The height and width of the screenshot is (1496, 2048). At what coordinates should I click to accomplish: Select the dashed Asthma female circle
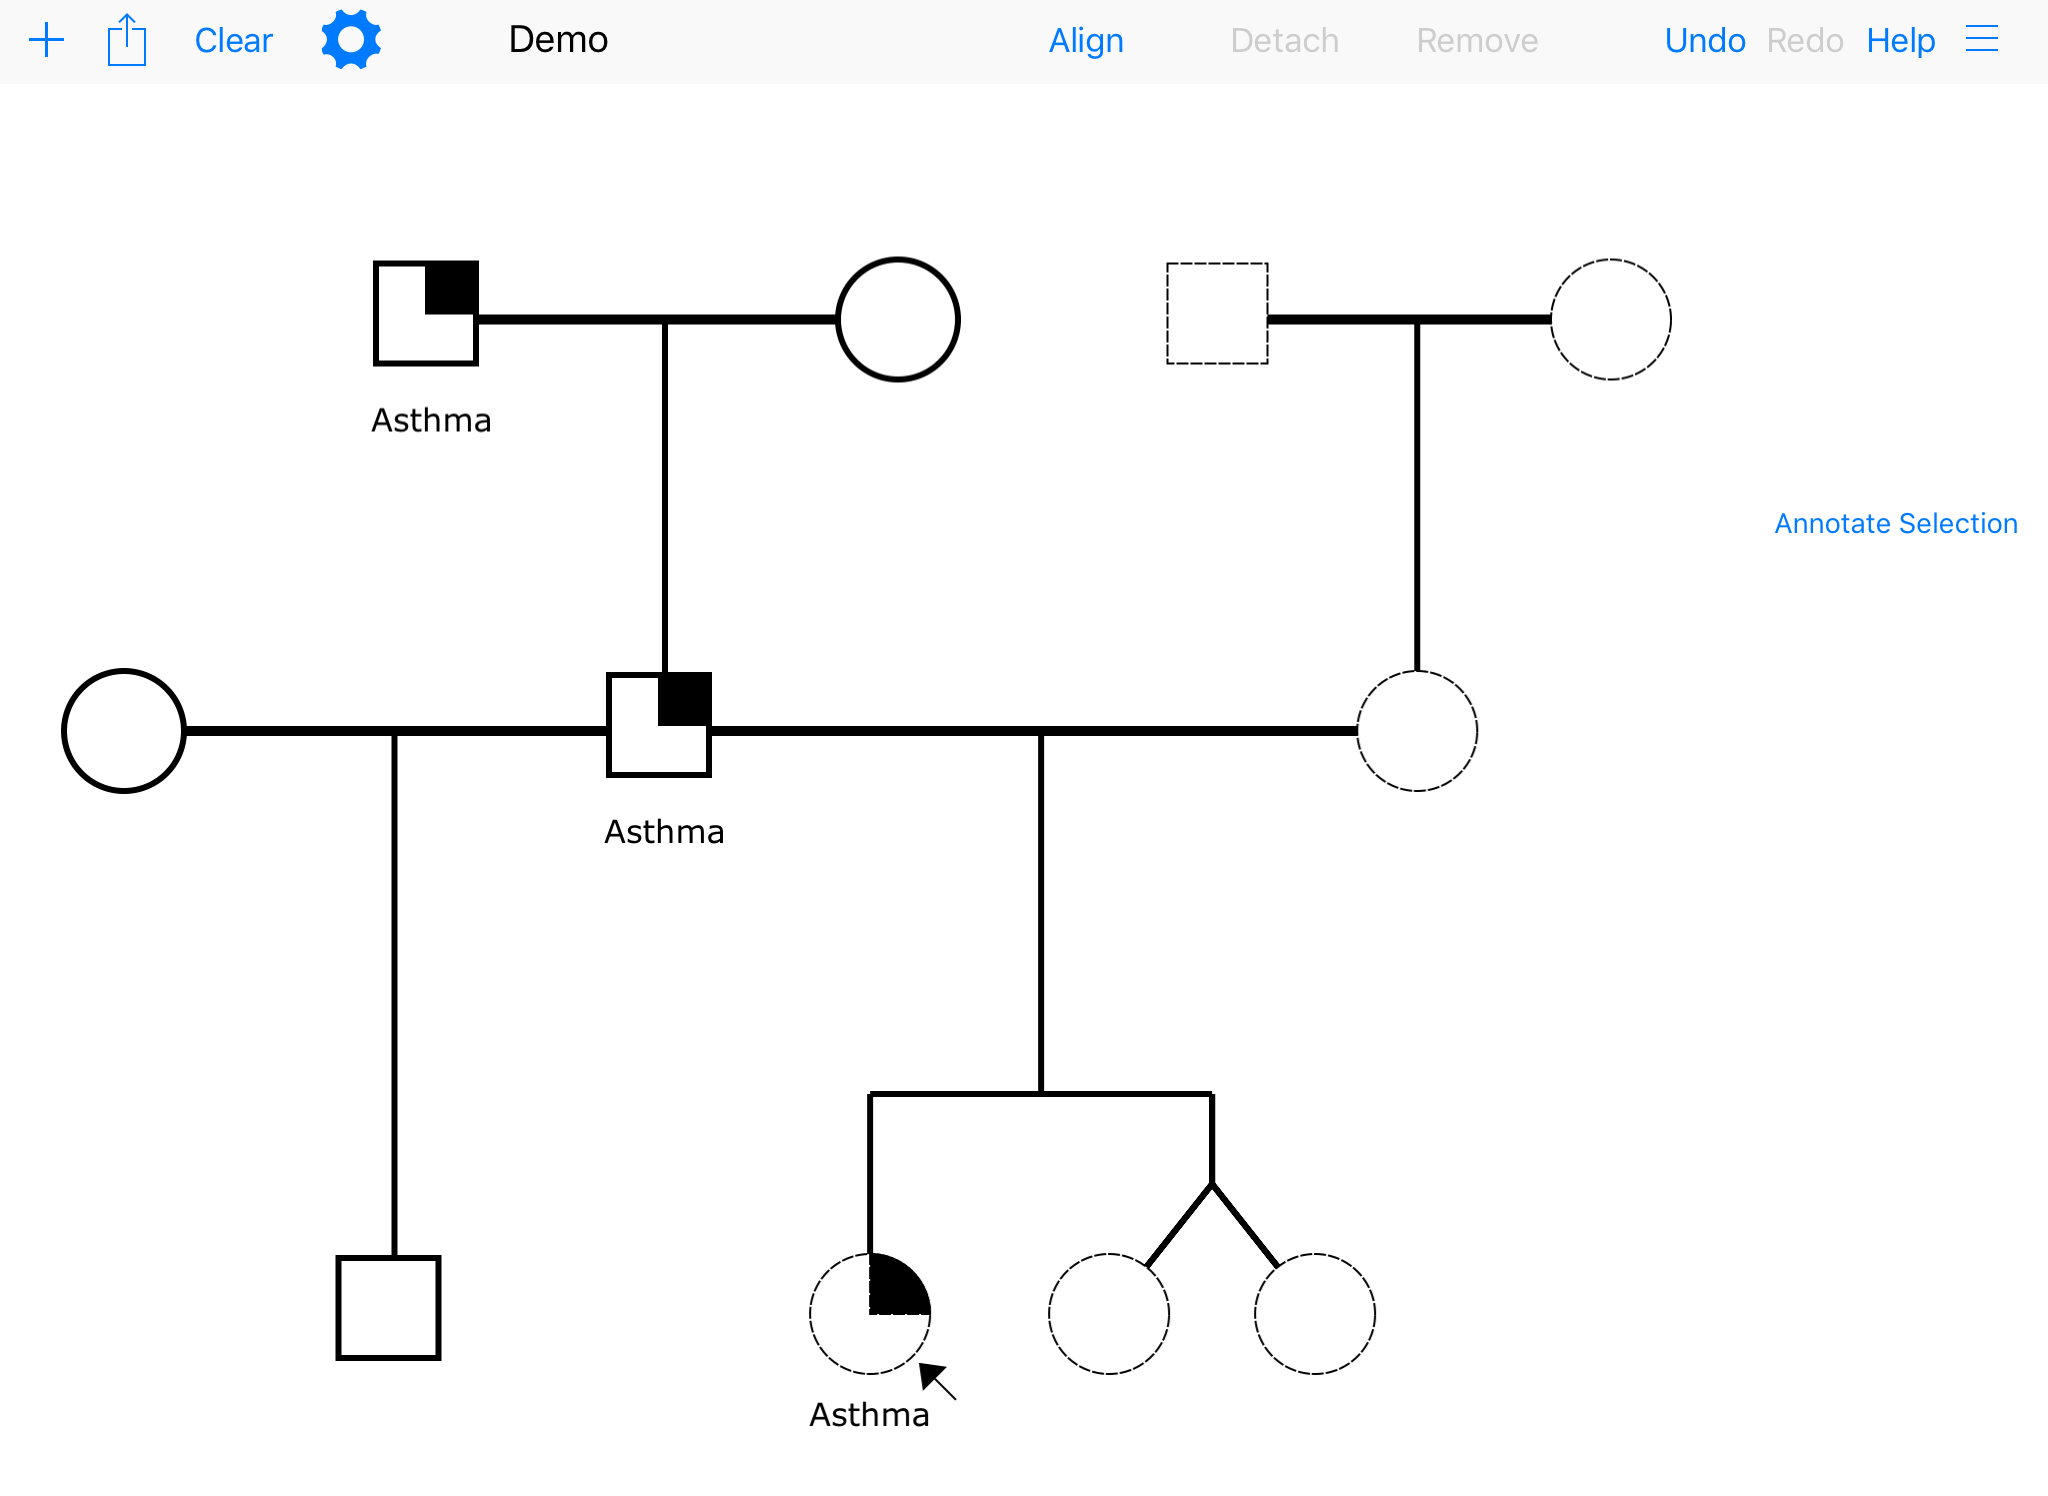coord(869,1314)
